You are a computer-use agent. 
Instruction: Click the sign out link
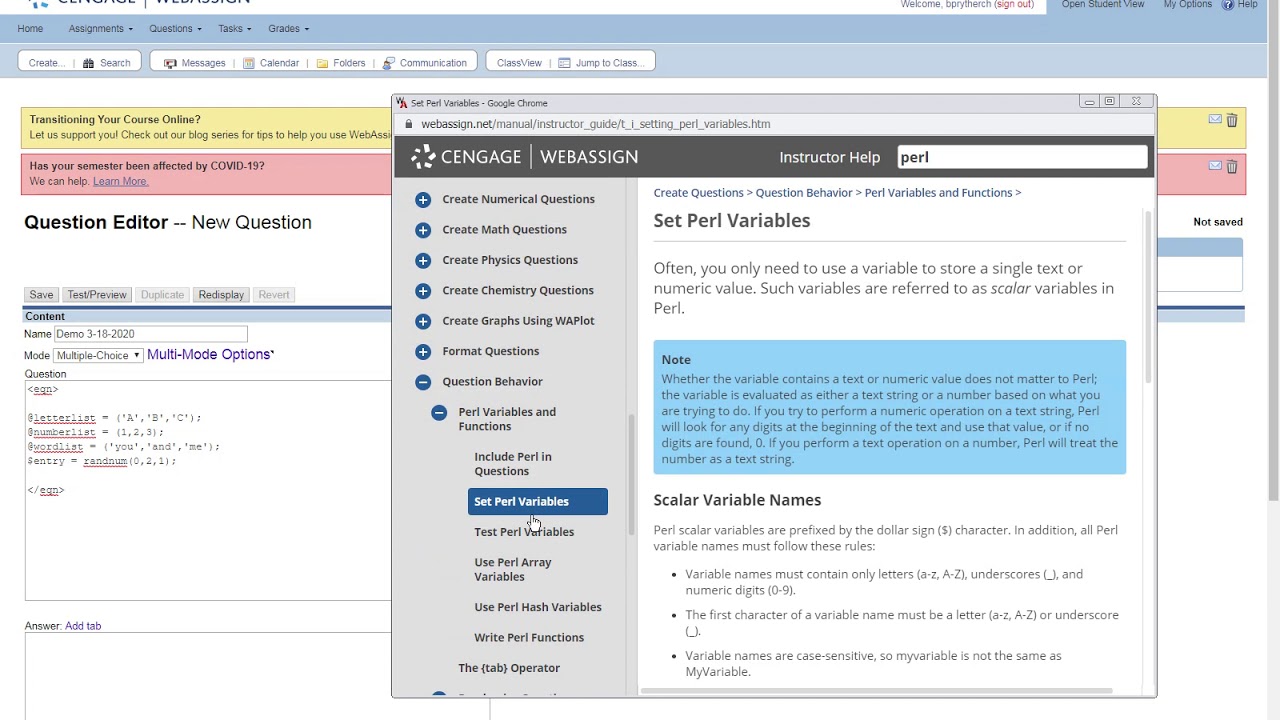(x=1014, y=4)
